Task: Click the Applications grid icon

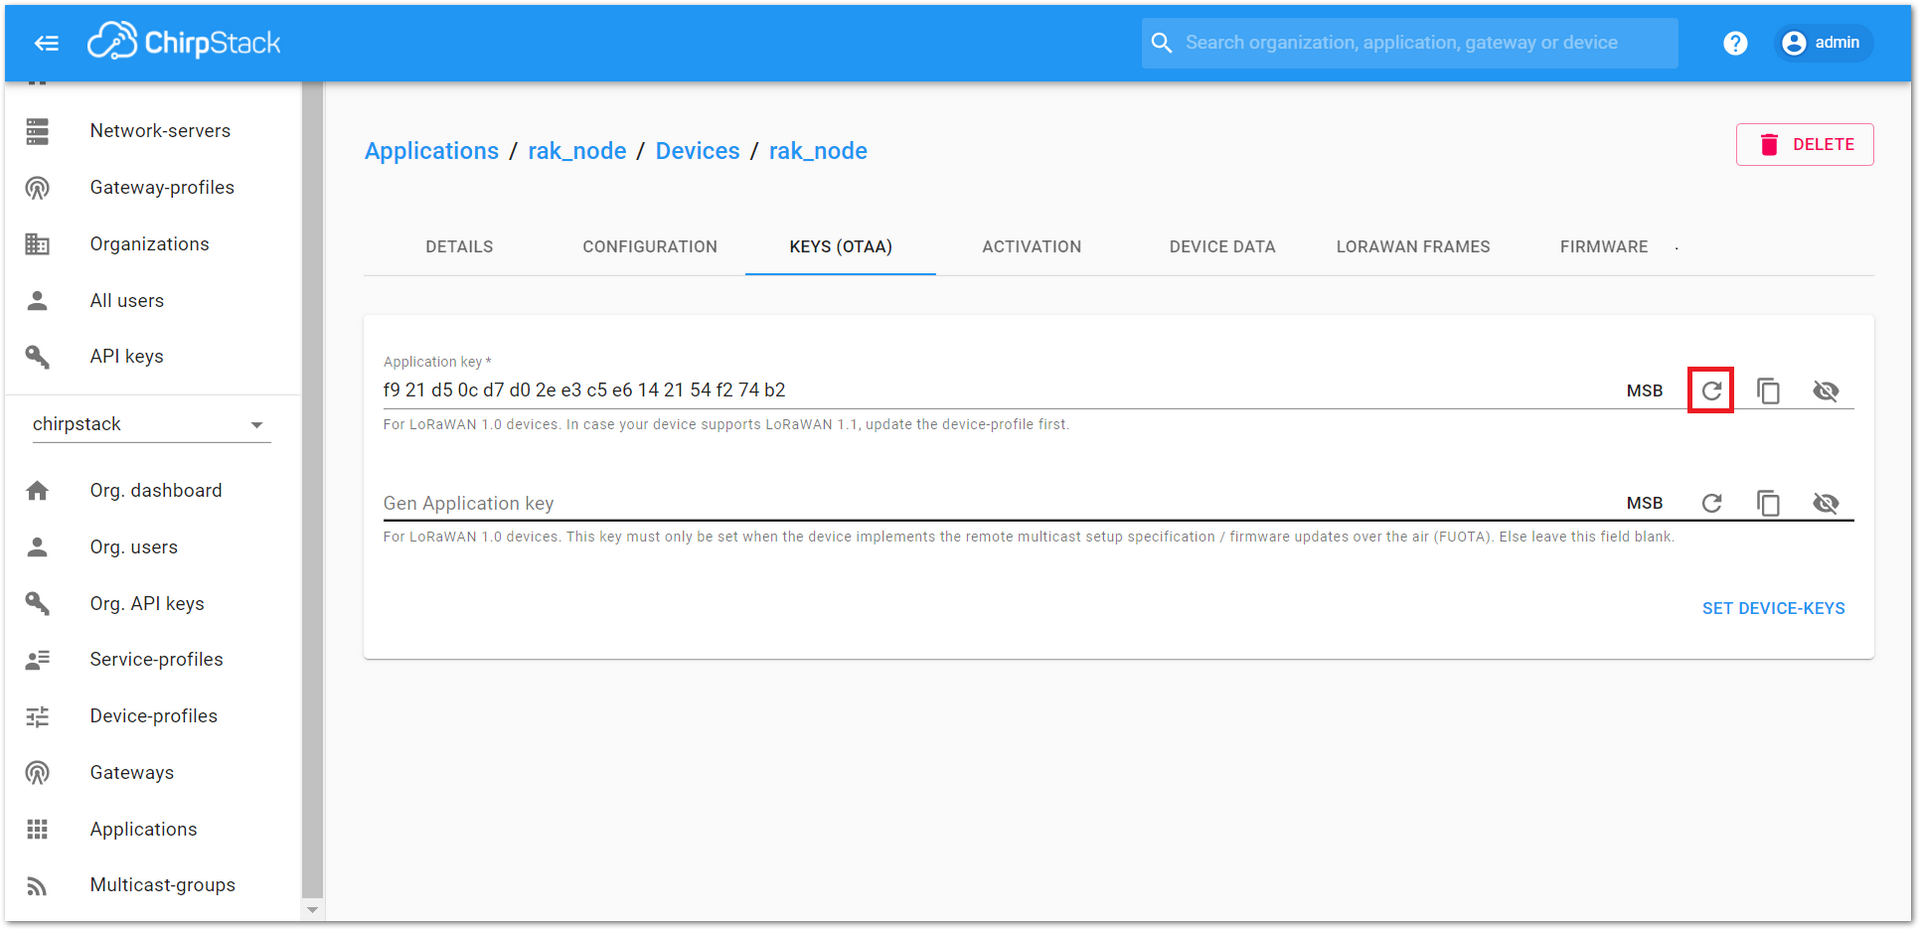Action: [38, 829]
